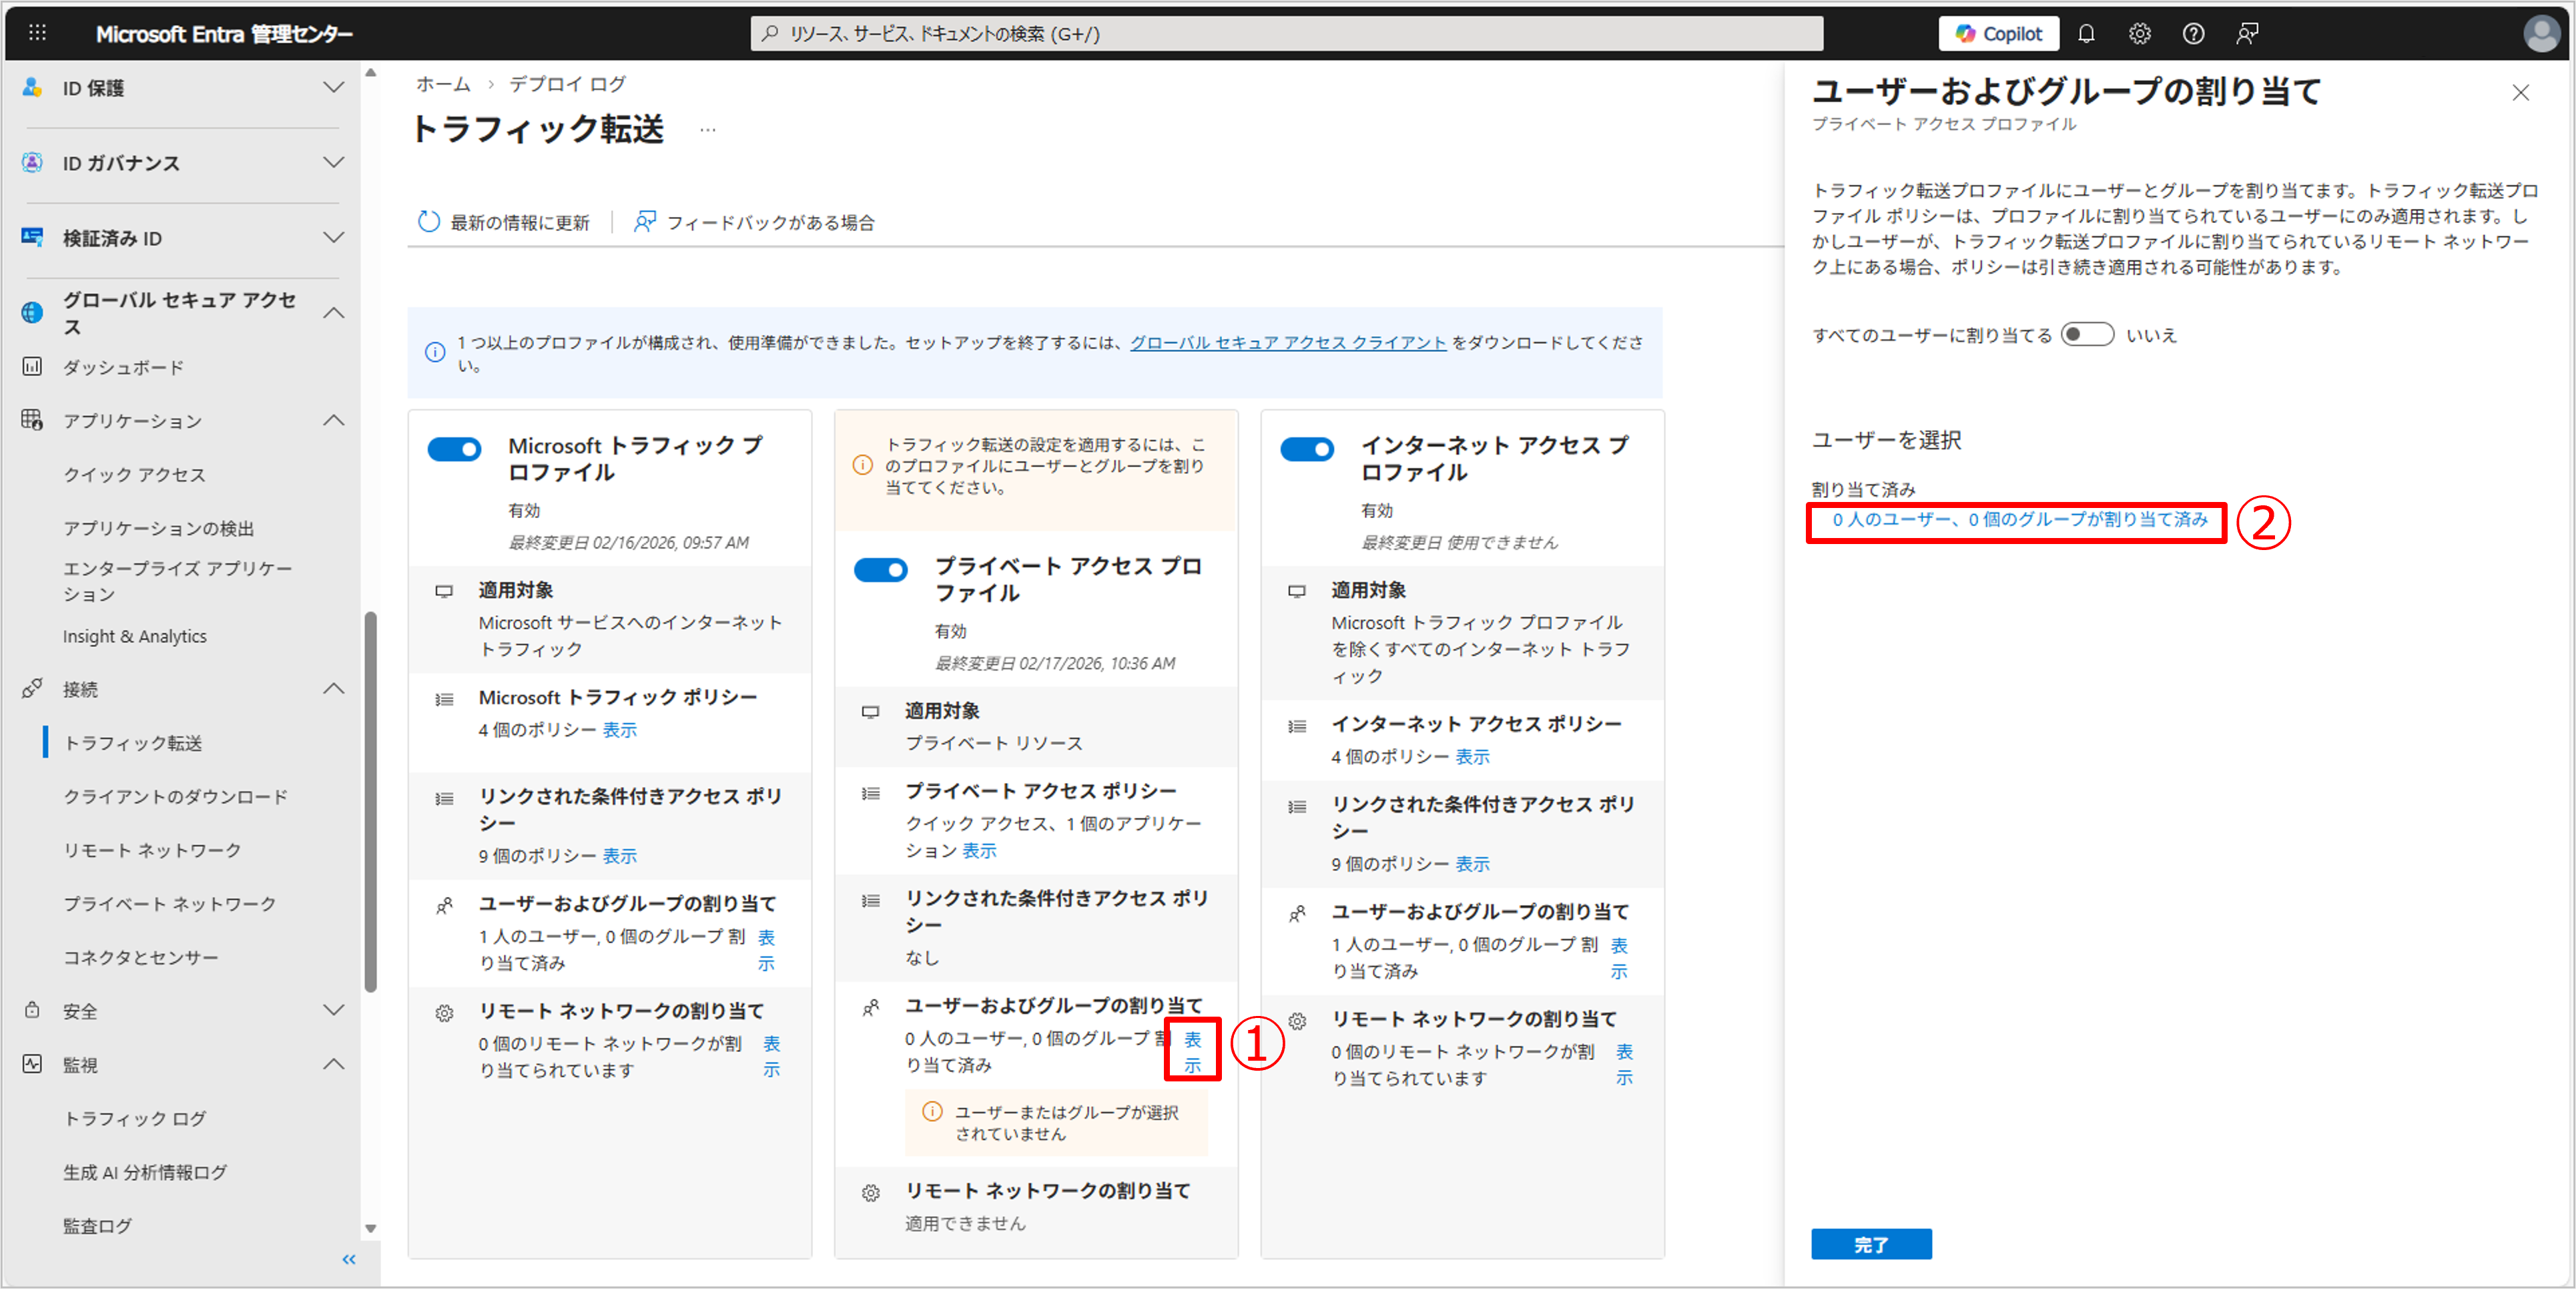Toggle the プライベート アクセス プロファイル switch
The width and height of the screenshot is (2576, 1289).
(880, 570)
